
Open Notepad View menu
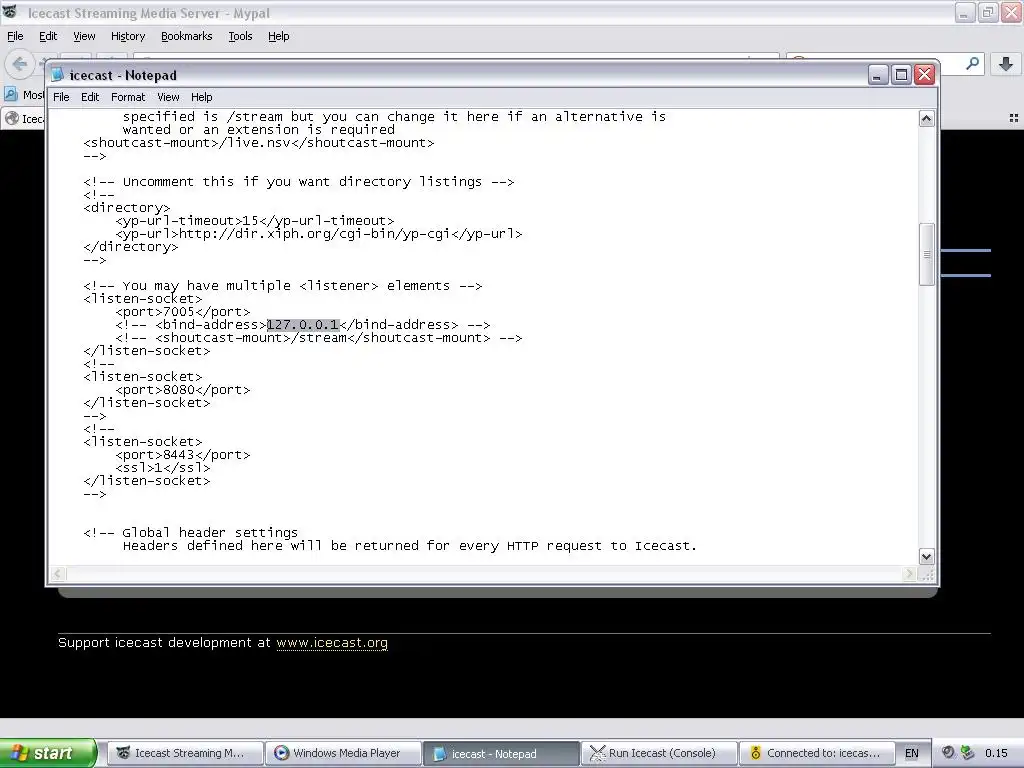click(x=168, y=97)
